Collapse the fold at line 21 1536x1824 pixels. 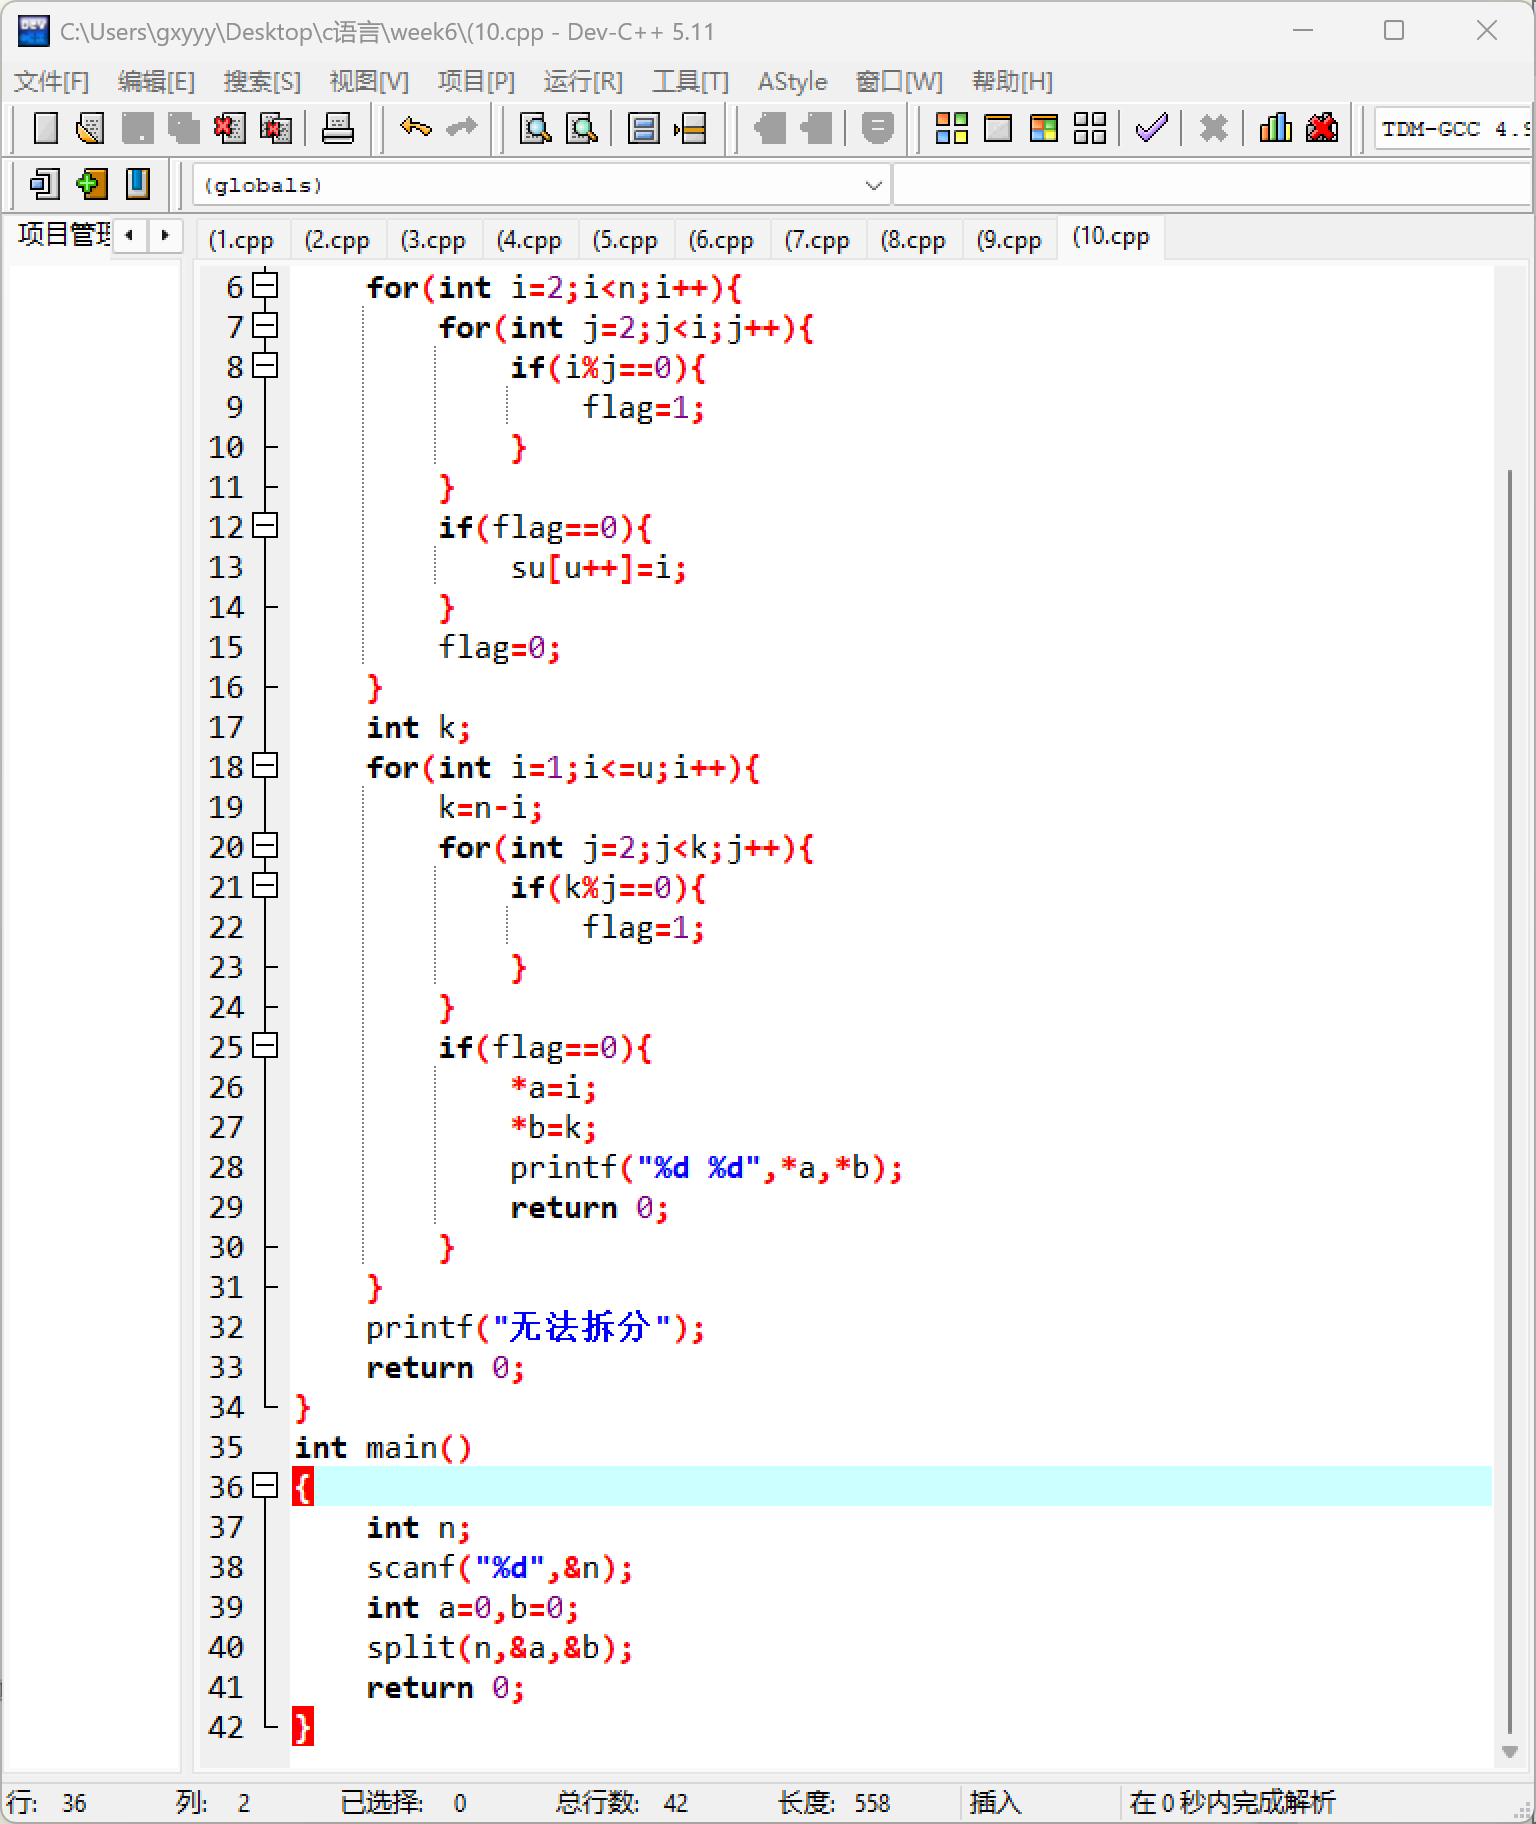[265, 886]
